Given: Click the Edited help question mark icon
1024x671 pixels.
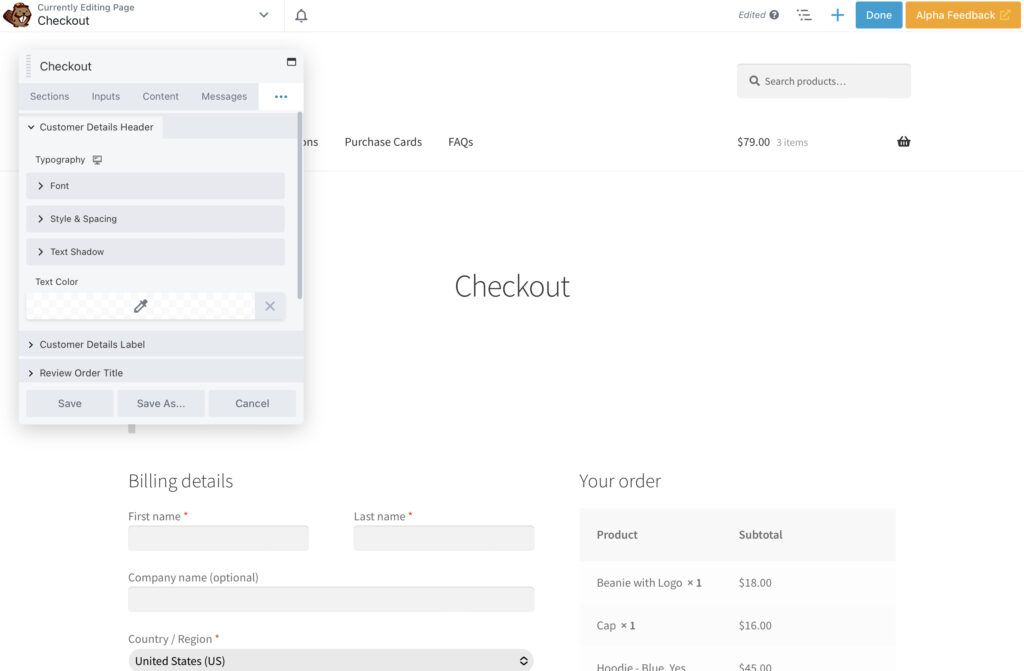Looking at the screenshot, I should 775,14.
